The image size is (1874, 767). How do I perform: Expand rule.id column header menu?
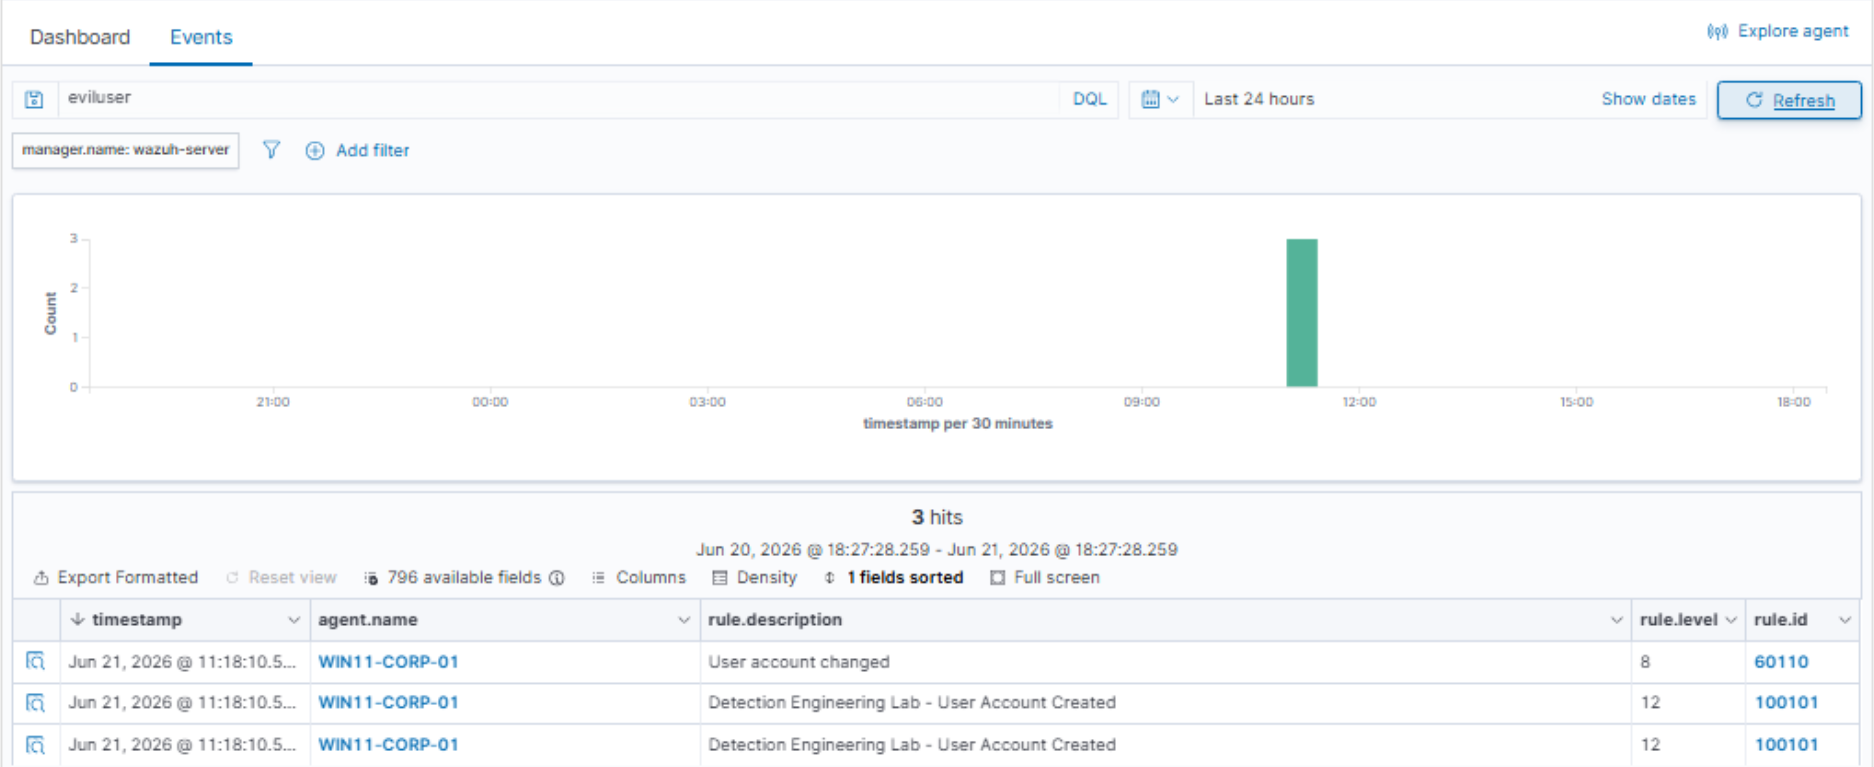(1845, 621)
